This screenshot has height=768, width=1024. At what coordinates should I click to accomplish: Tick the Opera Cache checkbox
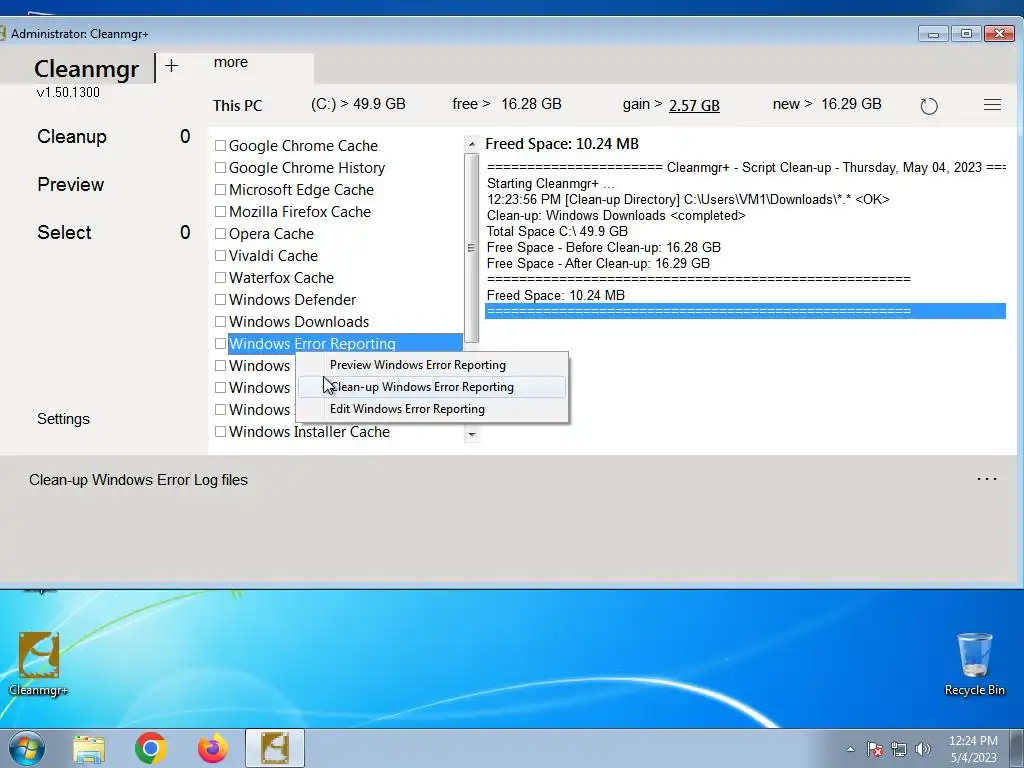tap(221, 234)
